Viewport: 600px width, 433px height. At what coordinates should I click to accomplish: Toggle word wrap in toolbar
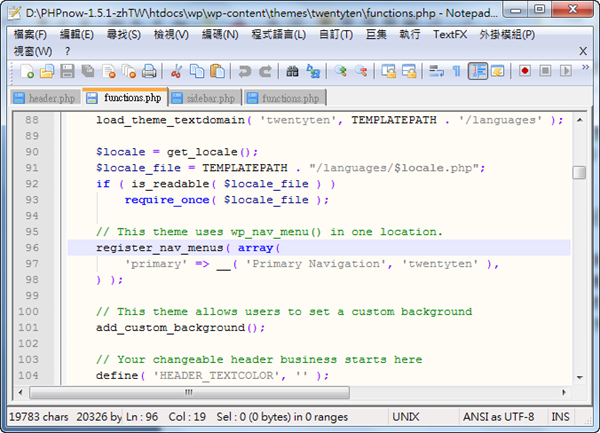click(x=436, y=72)
